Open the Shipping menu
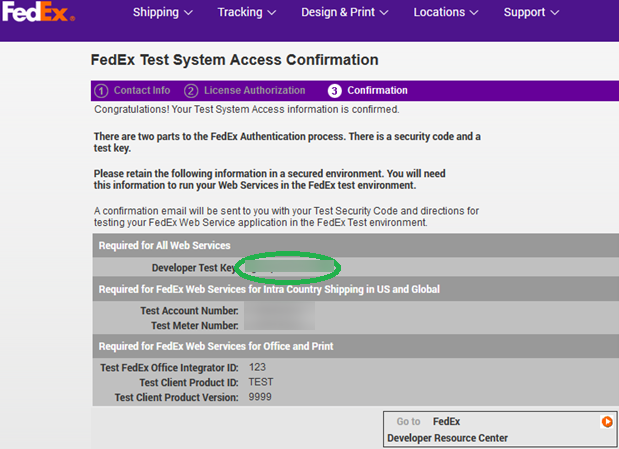The width and height of the screenshot is (619, 449). [163, 12]
